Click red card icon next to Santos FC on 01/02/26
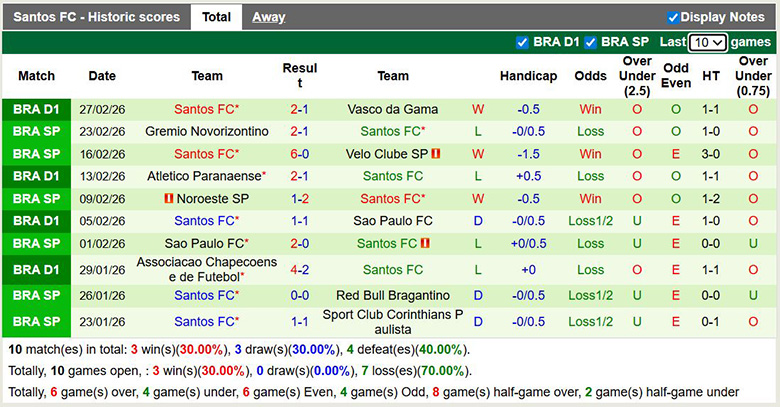Viewport: 780px width, 407px height. coord(426,243)
